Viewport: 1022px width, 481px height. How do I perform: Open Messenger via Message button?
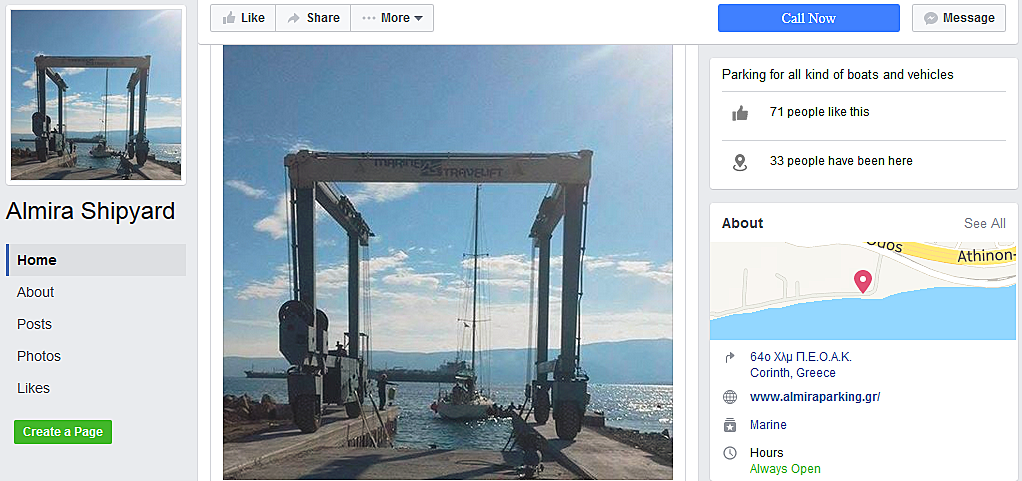coord(959,18)
